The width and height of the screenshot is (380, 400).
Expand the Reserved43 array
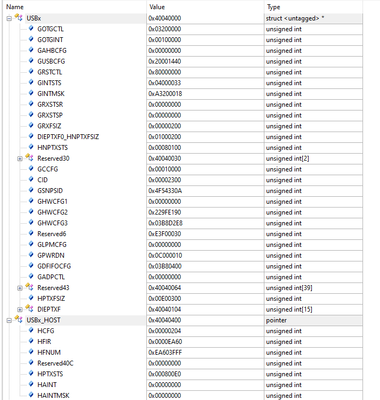pyautogui.click(x=20, y=288)
